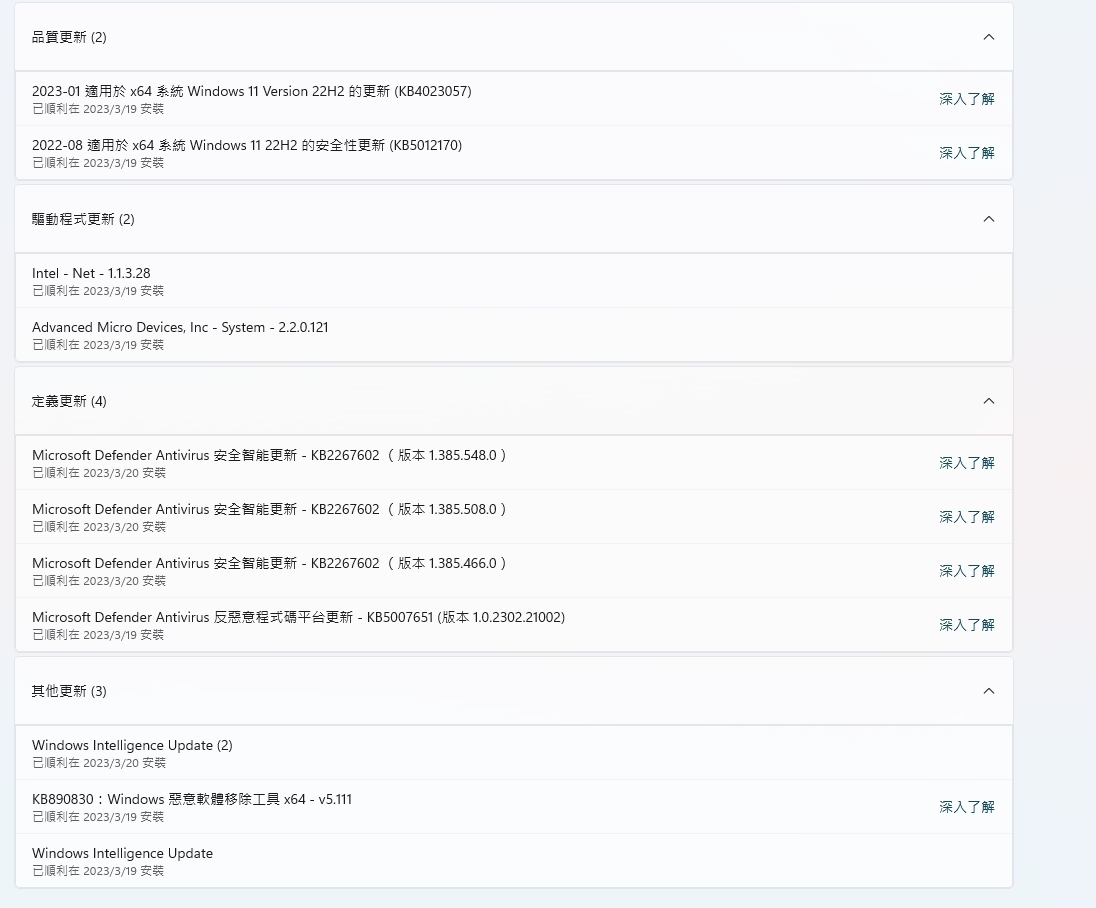Click install date under Intel - Net driver
The height and width of the screenshot is (908, 1096).
98,291
